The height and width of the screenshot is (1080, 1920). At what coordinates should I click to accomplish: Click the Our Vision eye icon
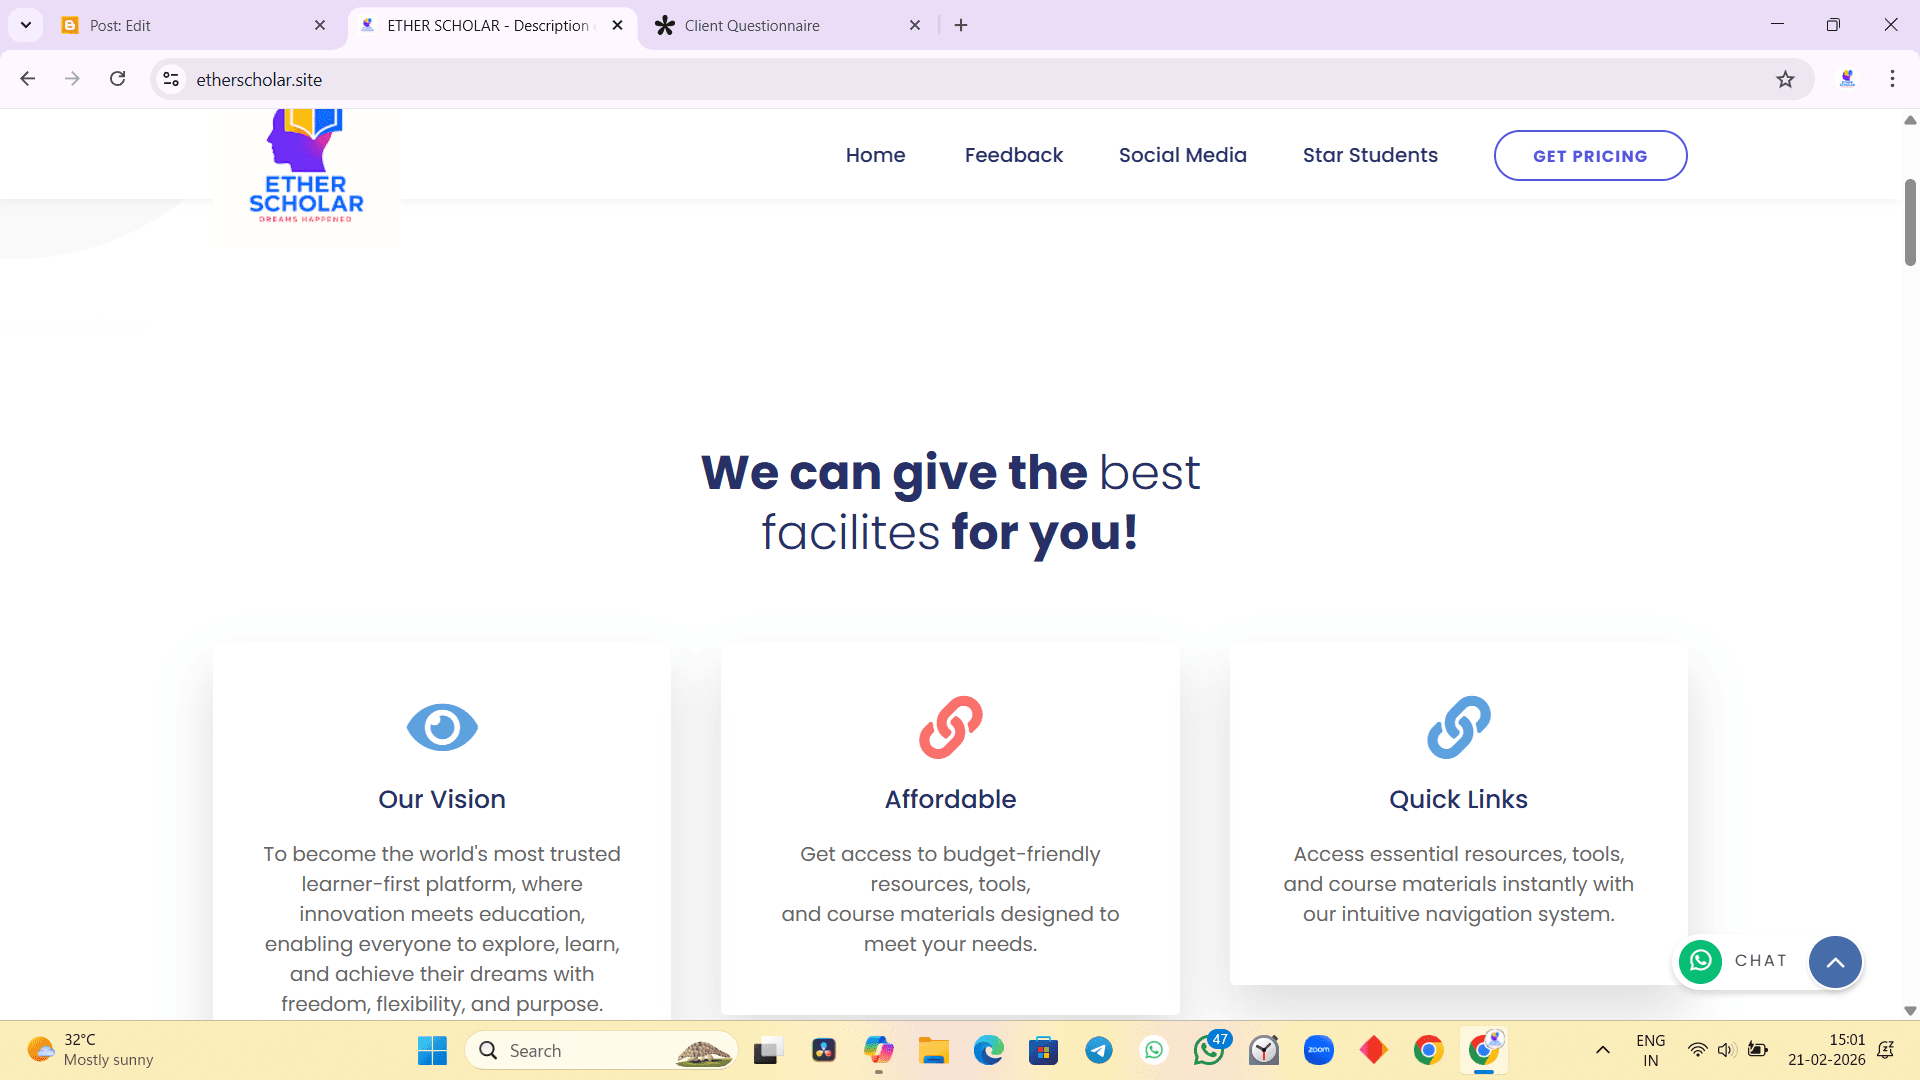[x=442, y=727]
